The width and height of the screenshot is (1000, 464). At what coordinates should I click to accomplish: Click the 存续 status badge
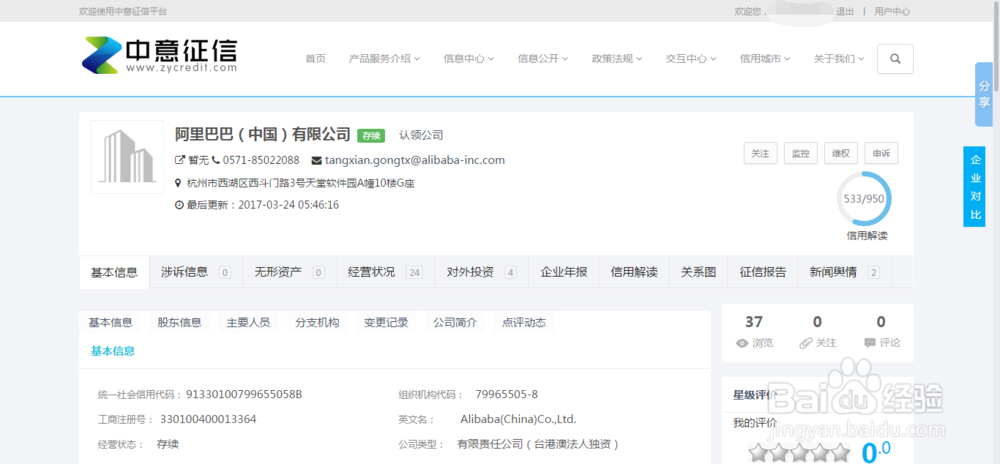(371, 136)
